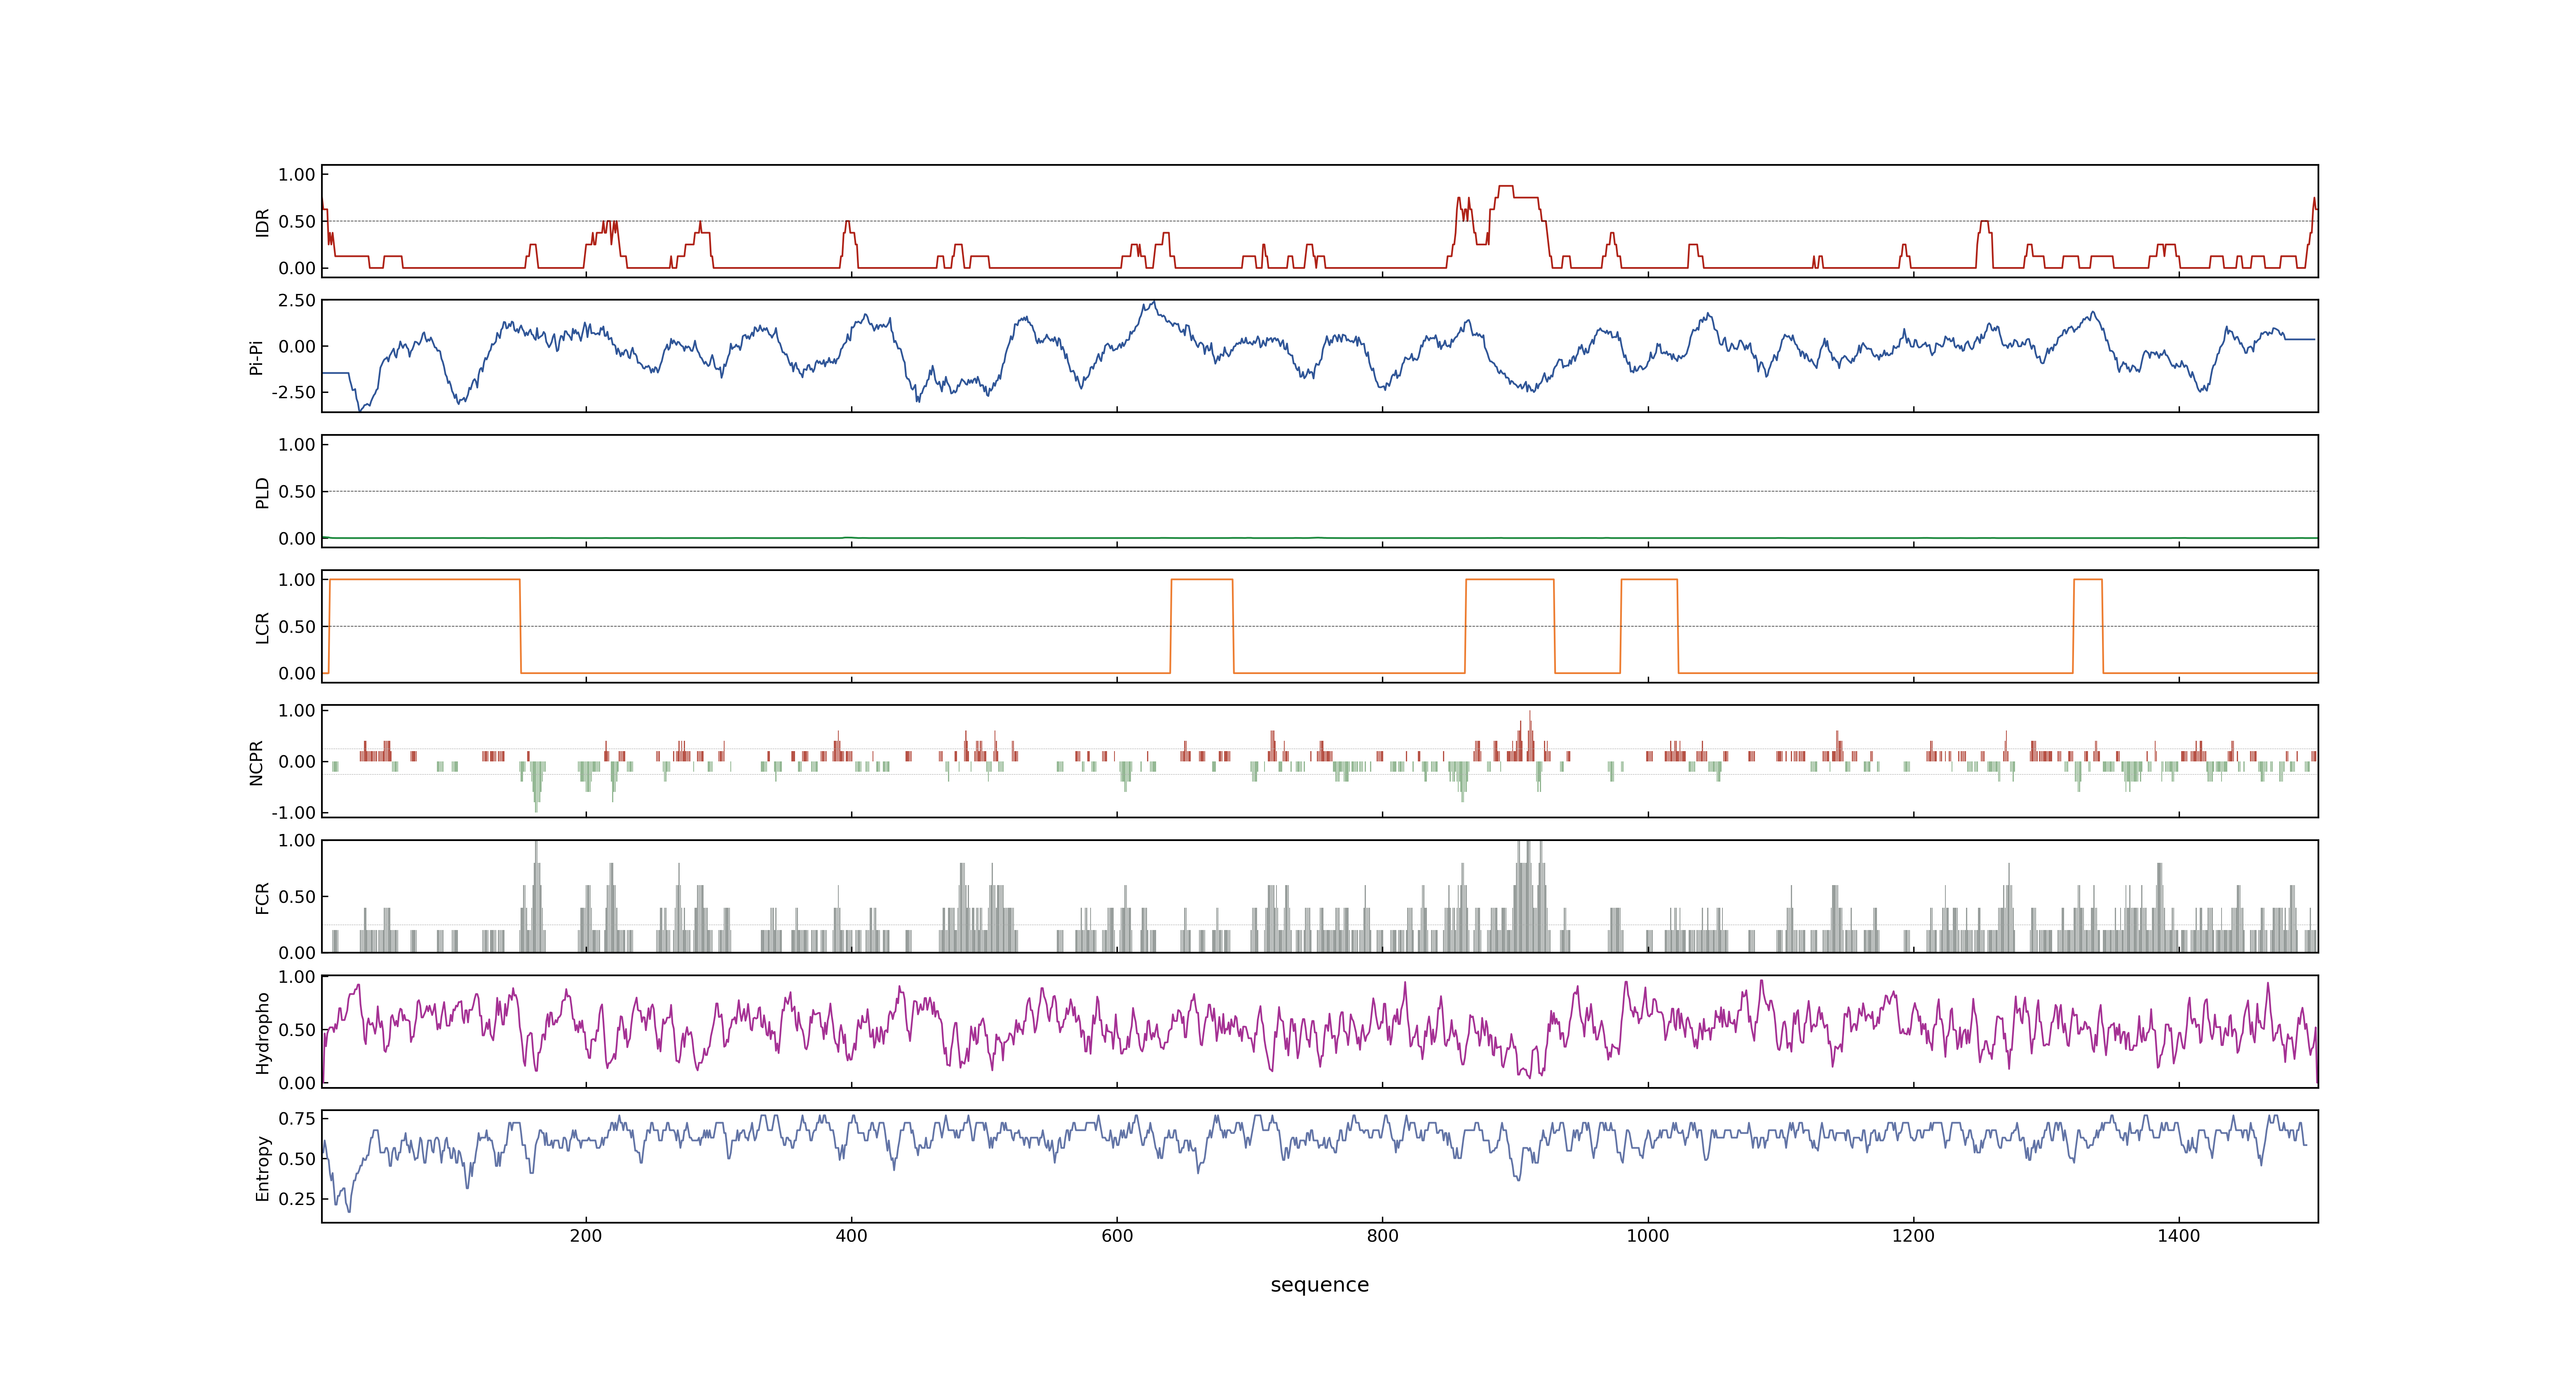Select the 1200 tick on the x-axis
Image resolution: width=2576 pixels, height=1374 pixels.
(1913, 1236)
